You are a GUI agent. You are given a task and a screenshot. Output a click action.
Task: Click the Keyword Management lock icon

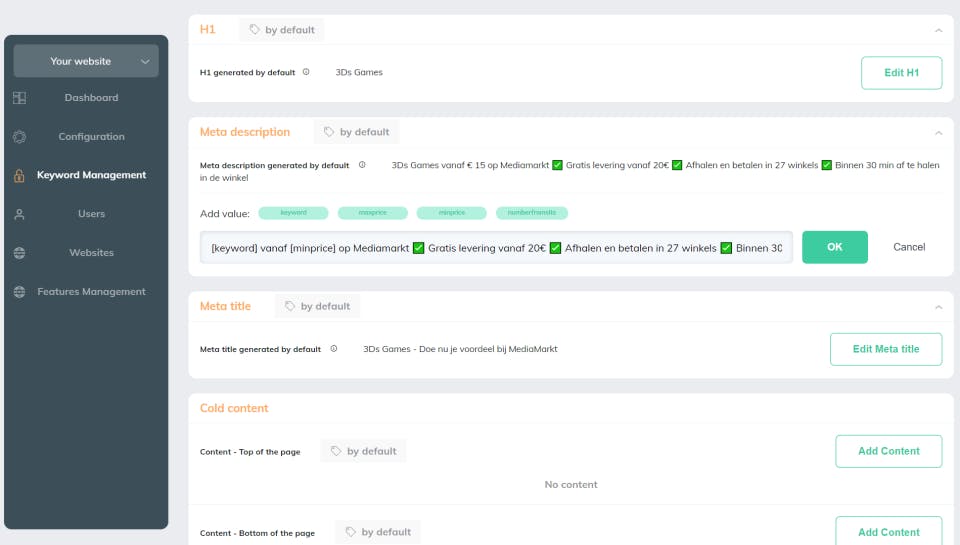point(20,176)
